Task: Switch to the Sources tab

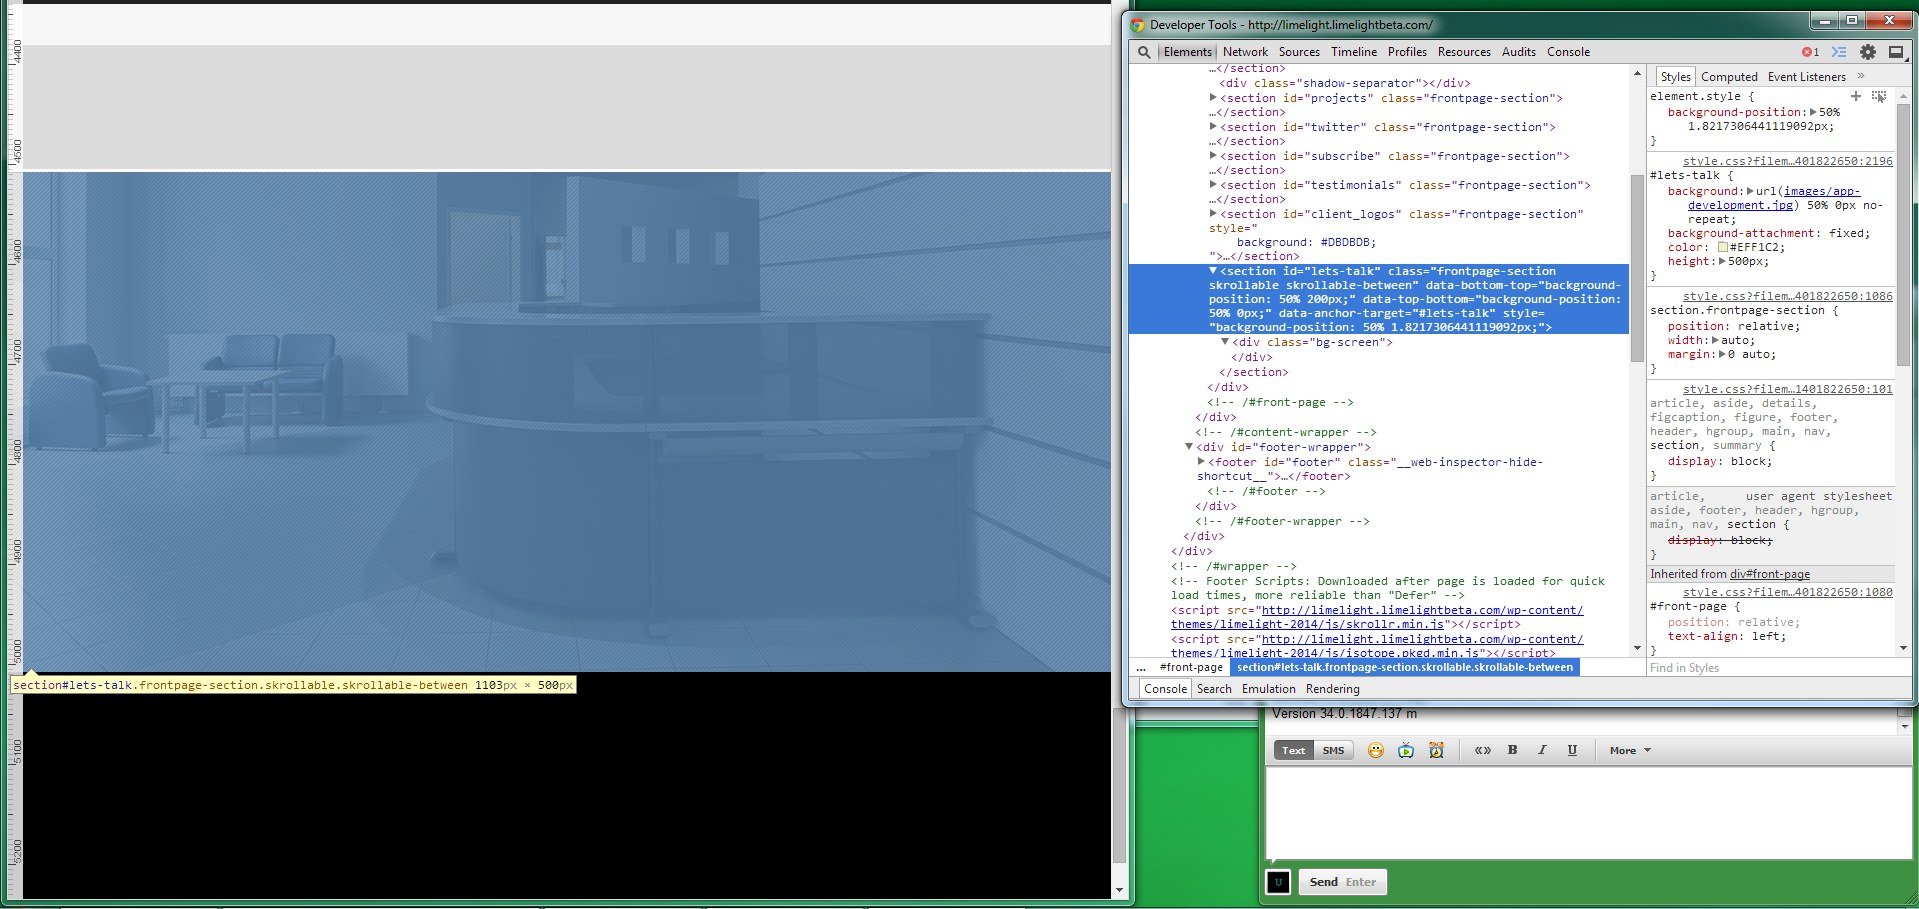Action: (1299, 52)
